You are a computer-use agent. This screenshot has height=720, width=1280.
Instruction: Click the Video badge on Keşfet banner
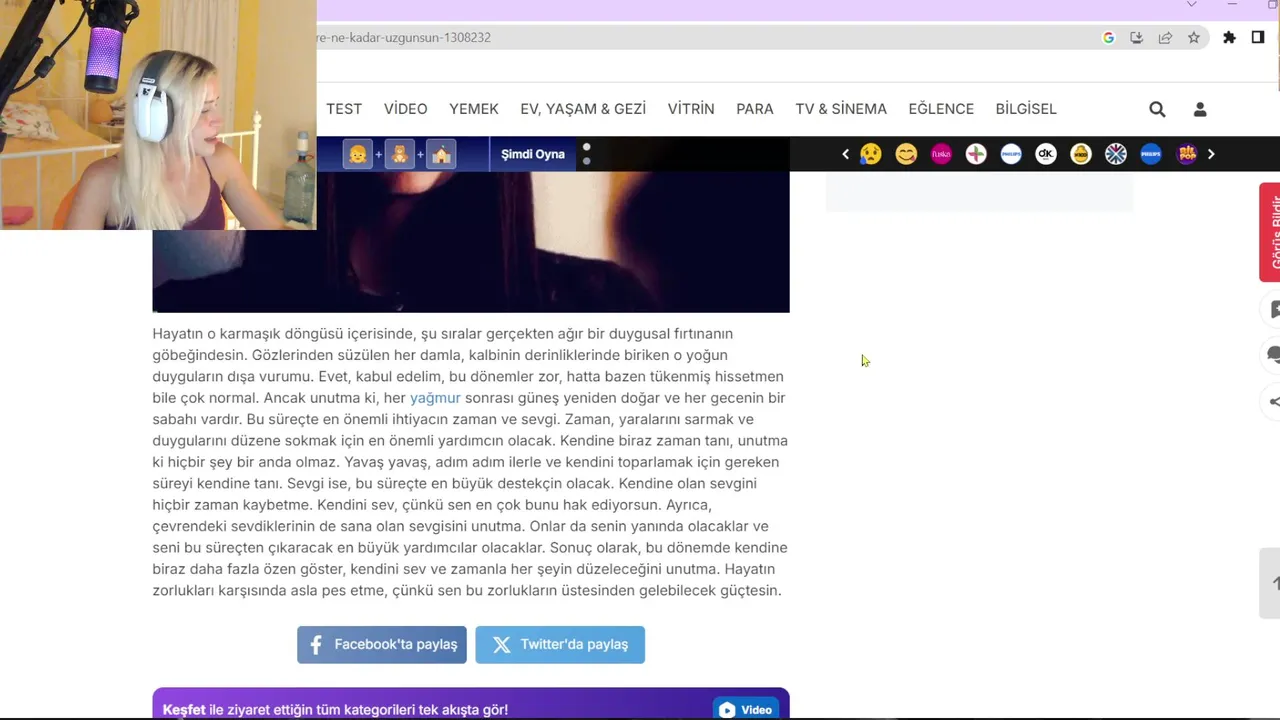pos(746,709)
